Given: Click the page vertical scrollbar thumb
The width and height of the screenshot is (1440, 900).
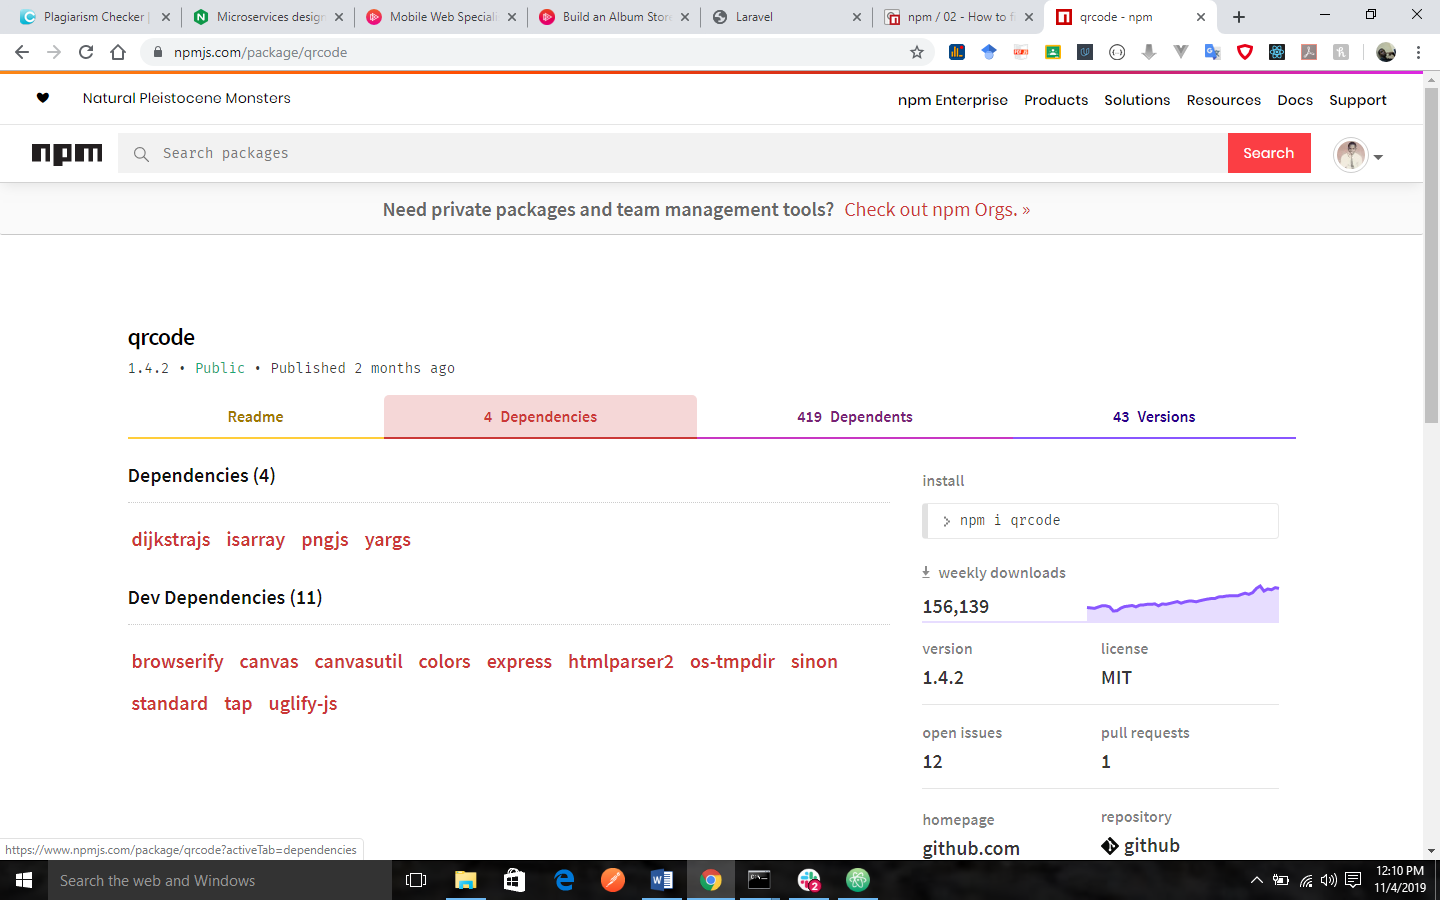Looking at the screenshot, I should 1431,255.
